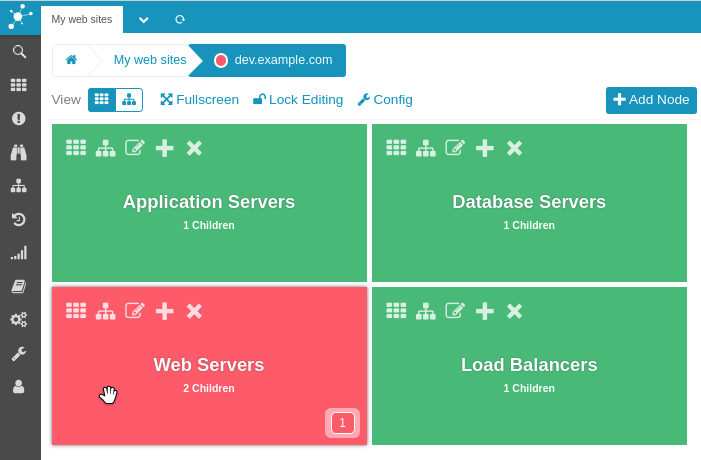The image size is (701, 460).
Task: Click My web sites breadcrumb
Action: 150,60
